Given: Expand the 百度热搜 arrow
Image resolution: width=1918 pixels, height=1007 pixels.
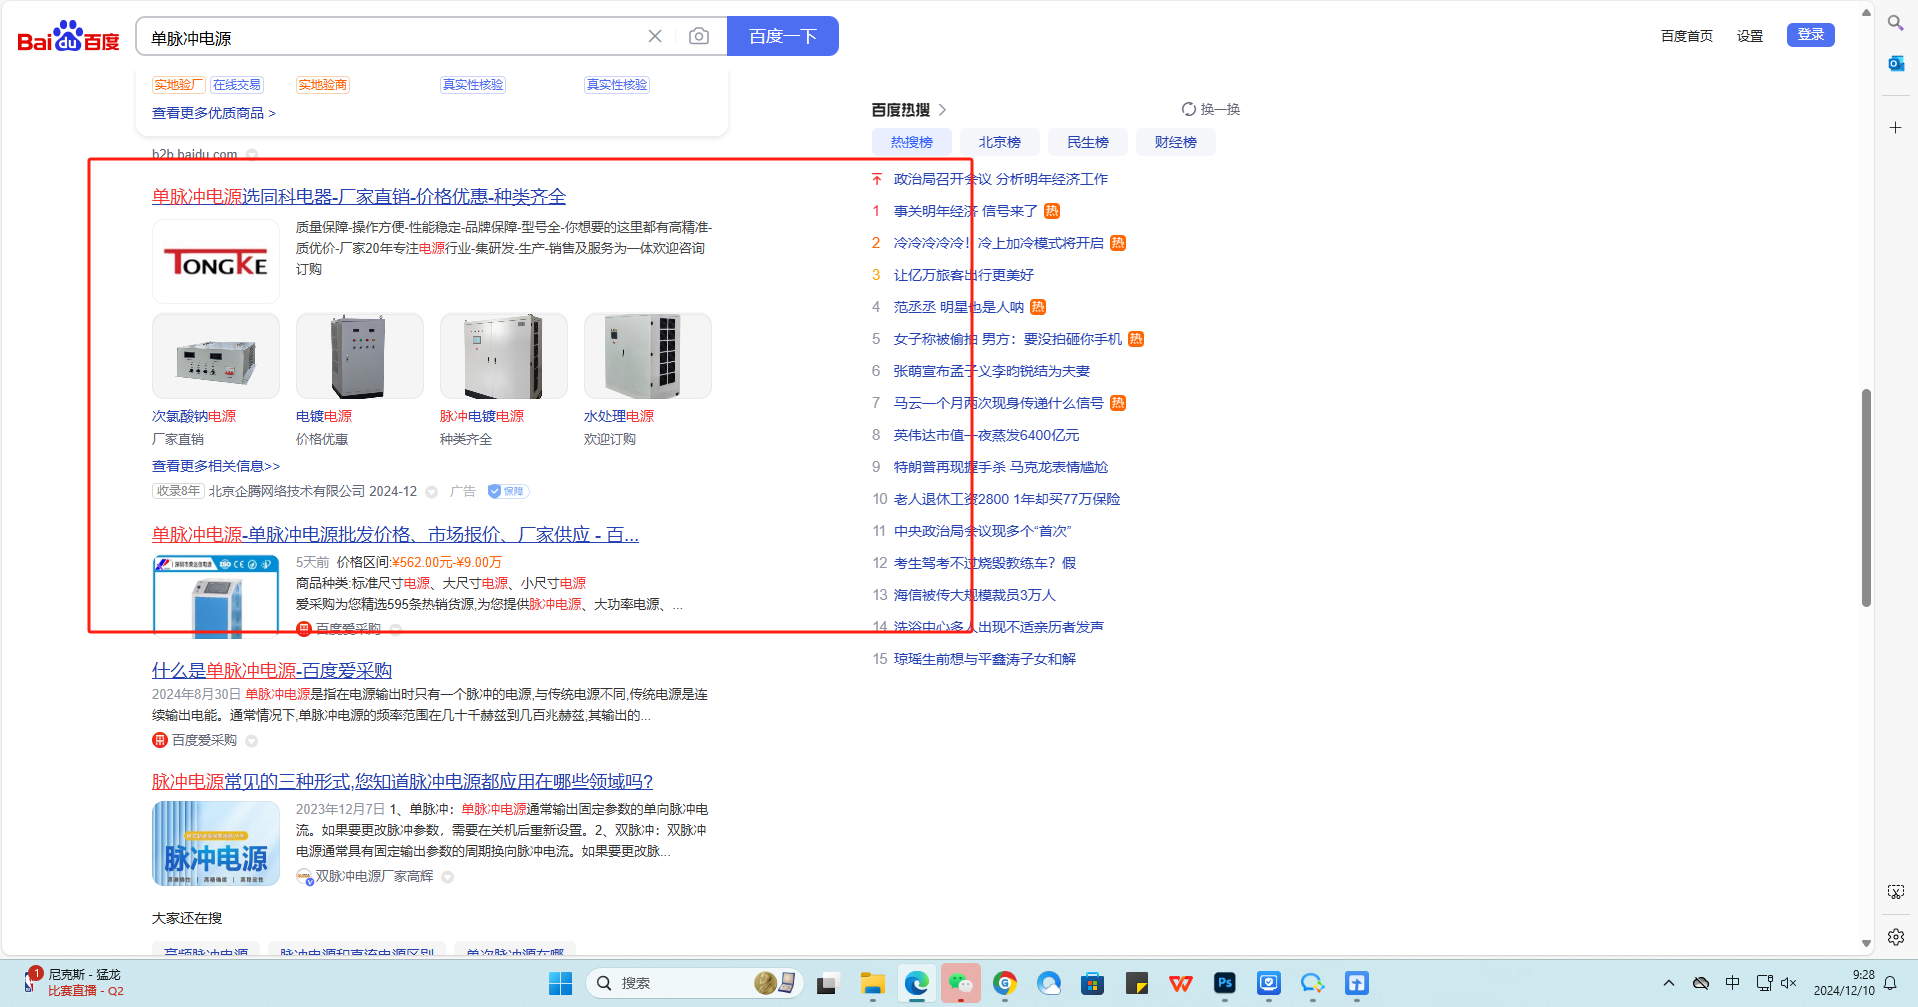Looking at the screenshot, I should tap(942, 110).
